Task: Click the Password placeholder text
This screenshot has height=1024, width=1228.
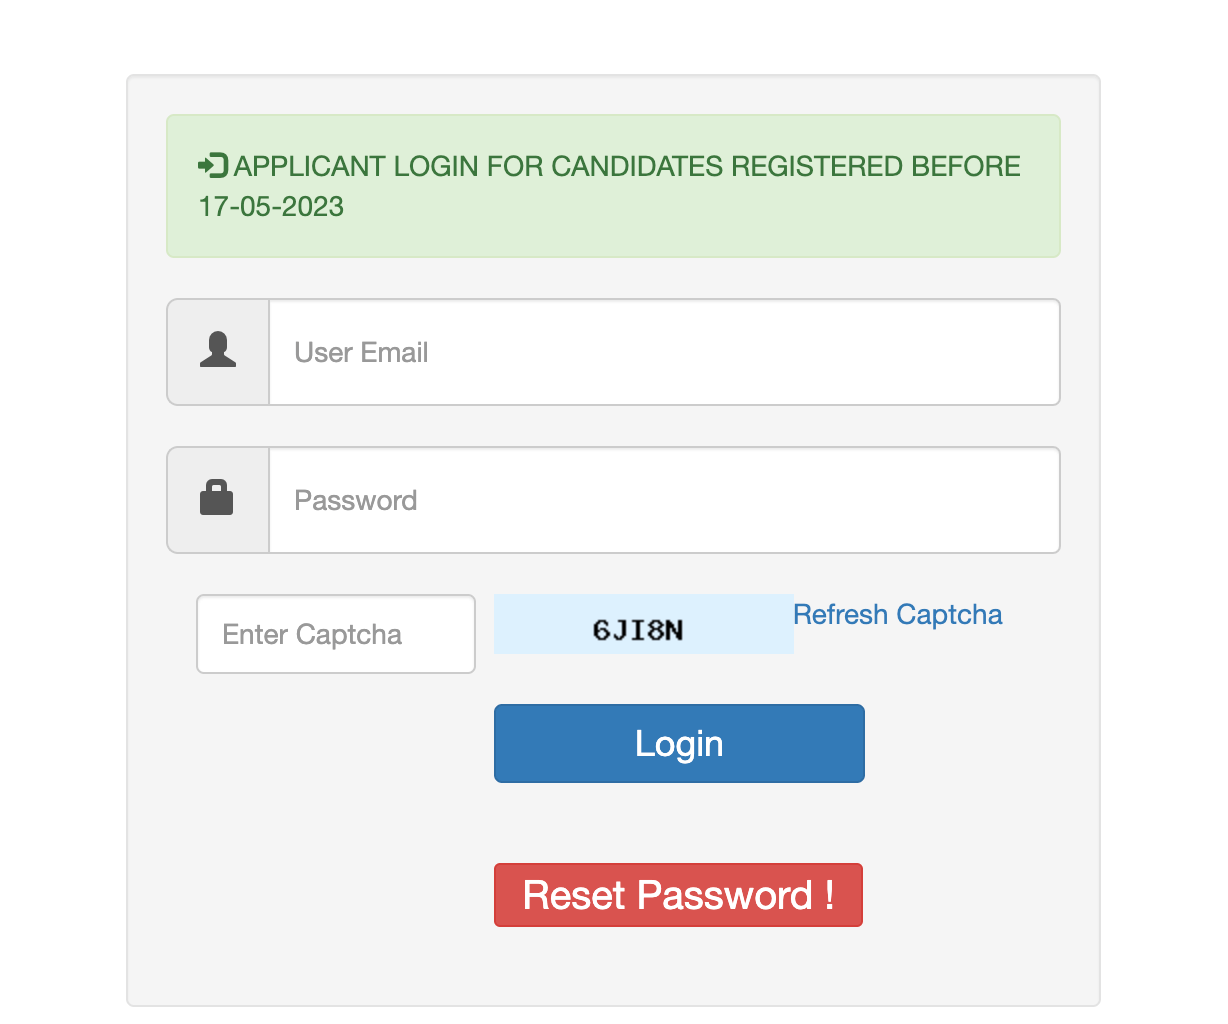Action: 356,500
